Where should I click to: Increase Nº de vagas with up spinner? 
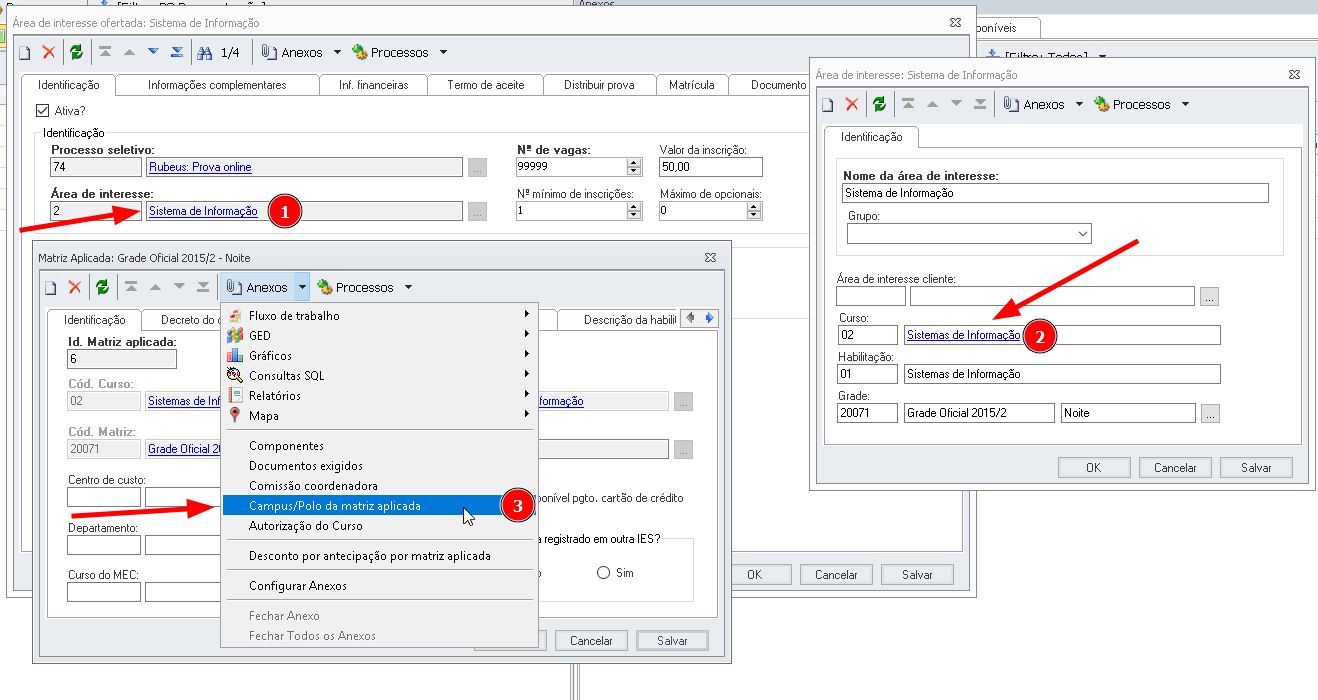coord(634,162)
